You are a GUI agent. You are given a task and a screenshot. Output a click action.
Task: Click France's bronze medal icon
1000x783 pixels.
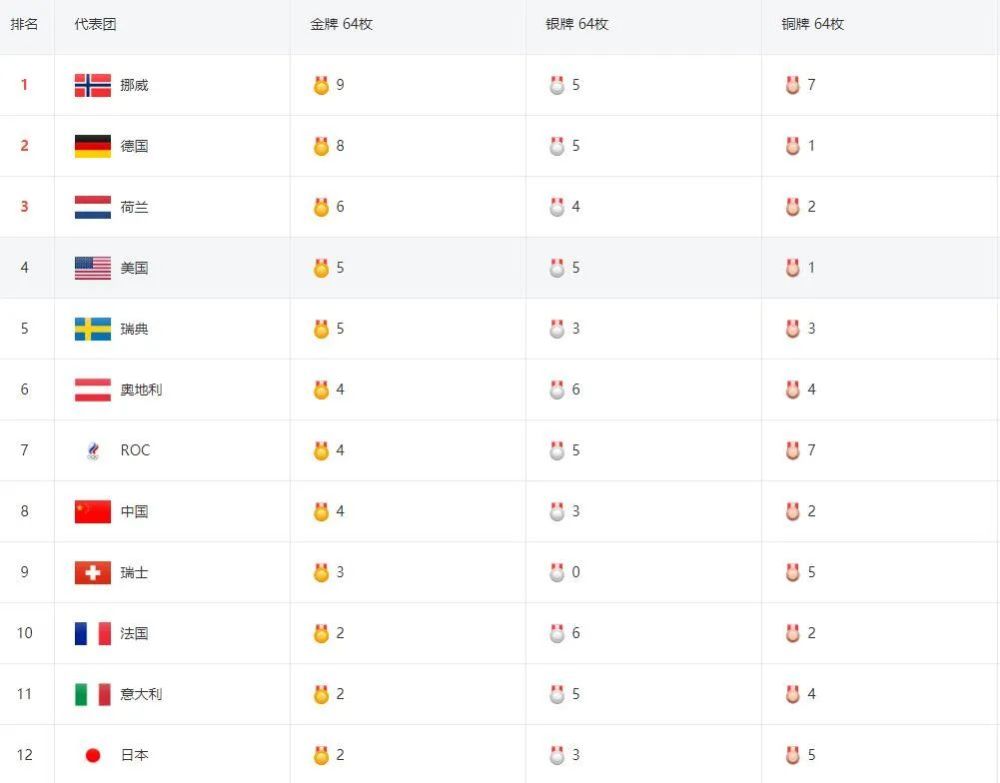tap(792, 633)
